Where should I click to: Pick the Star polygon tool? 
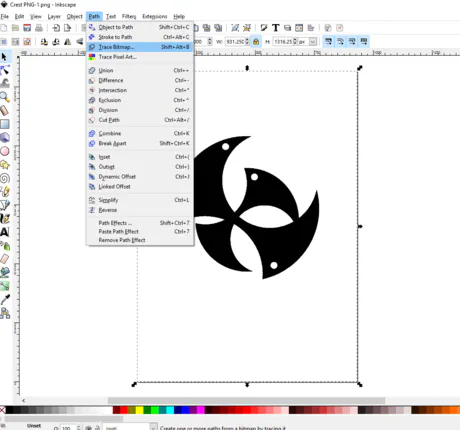coord(5,165)
